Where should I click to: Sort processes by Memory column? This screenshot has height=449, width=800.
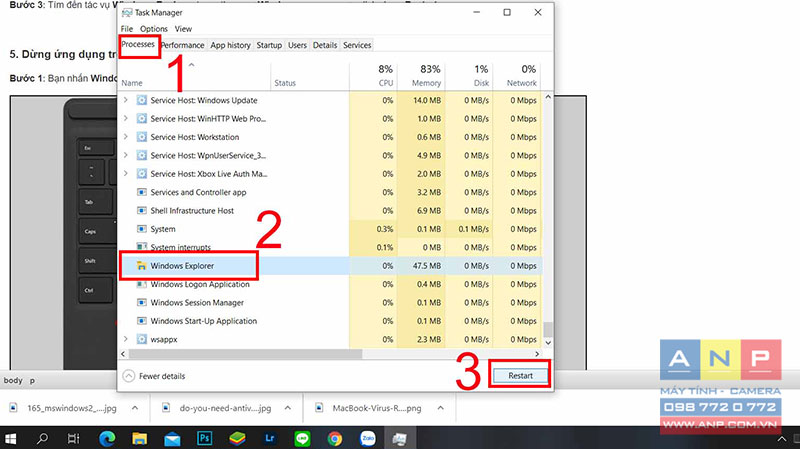(x=421, y=75)
